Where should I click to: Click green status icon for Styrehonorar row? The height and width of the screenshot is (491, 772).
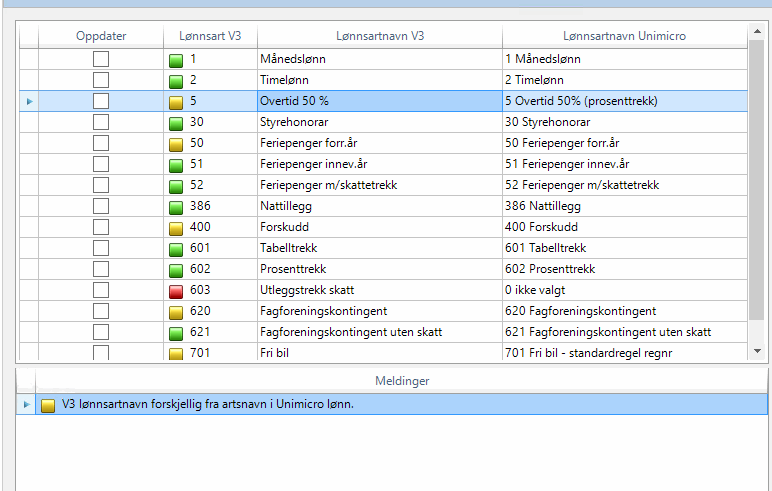pyautogui.click(x=176, y=123)
